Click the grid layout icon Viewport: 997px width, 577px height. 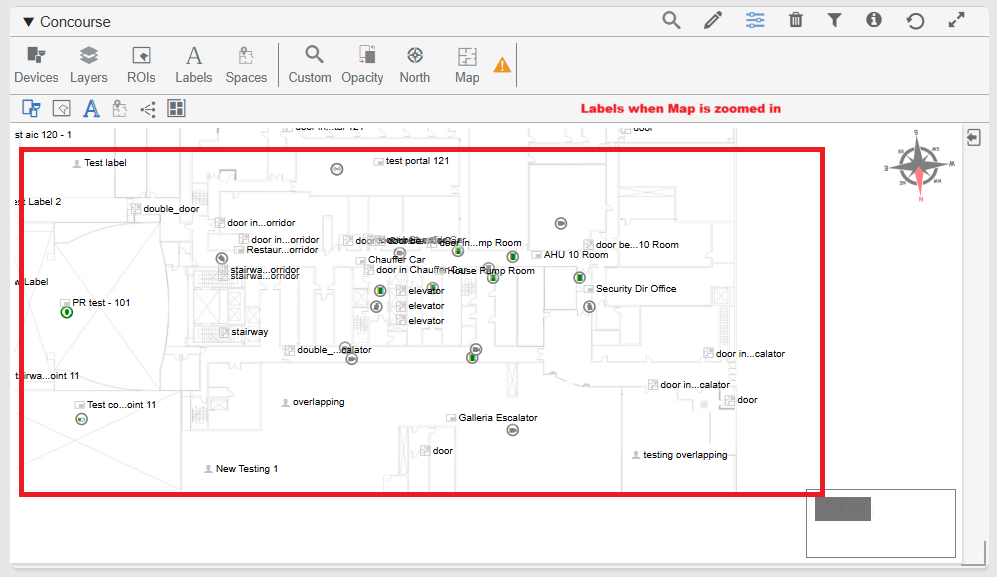[176, 109]
